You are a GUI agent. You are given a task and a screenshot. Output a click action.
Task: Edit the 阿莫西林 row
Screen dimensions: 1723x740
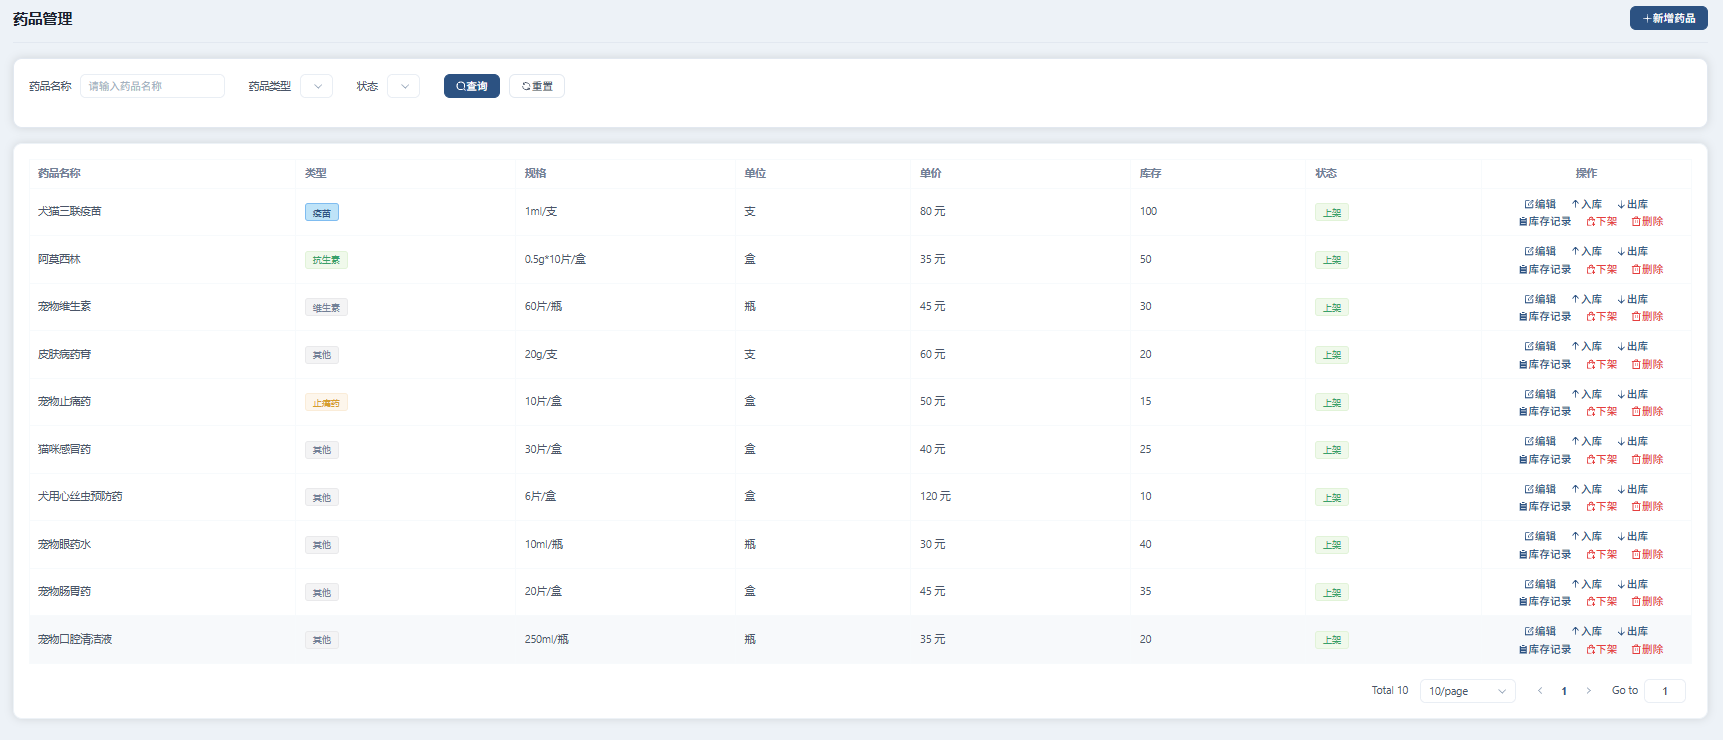click(x=1540, y=251)
